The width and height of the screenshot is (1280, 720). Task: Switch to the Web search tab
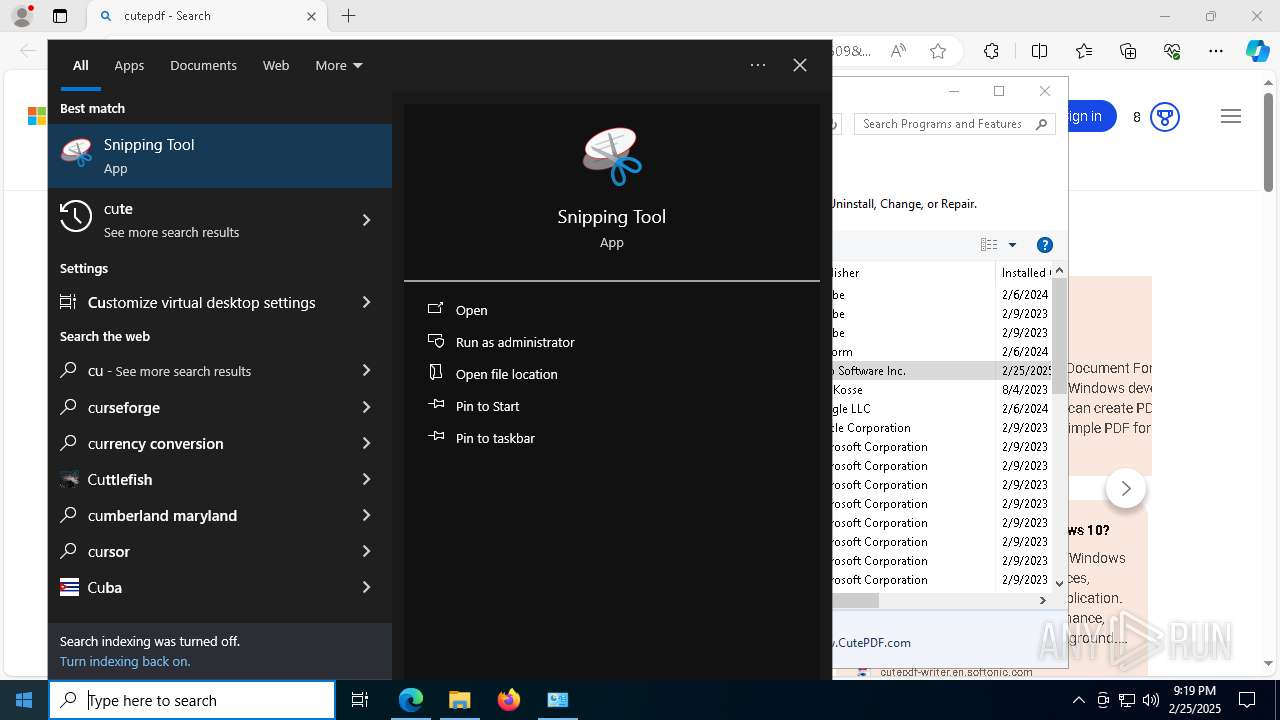point(276,65)
